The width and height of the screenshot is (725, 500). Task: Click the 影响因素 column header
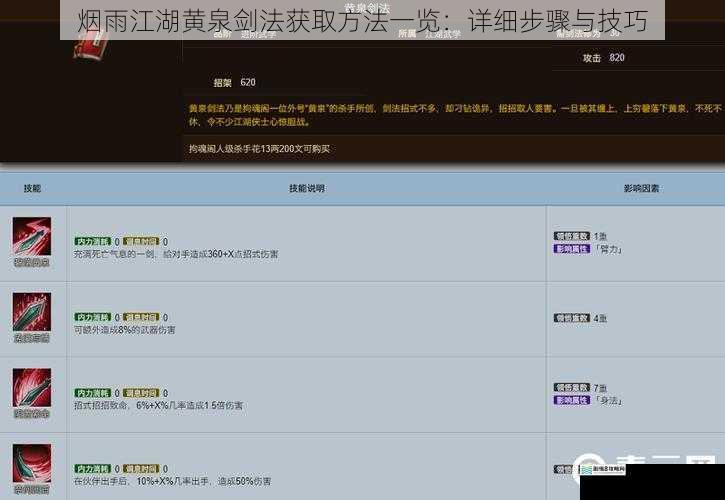click(641, 188)
